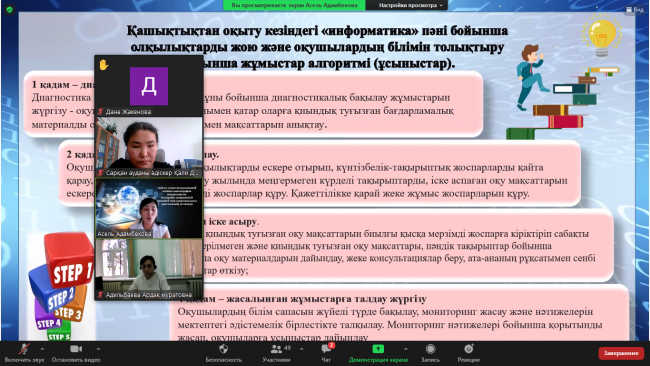Start recording with Запись button
The width and height of the screenshot is (650, 366).
click(430, 353)
